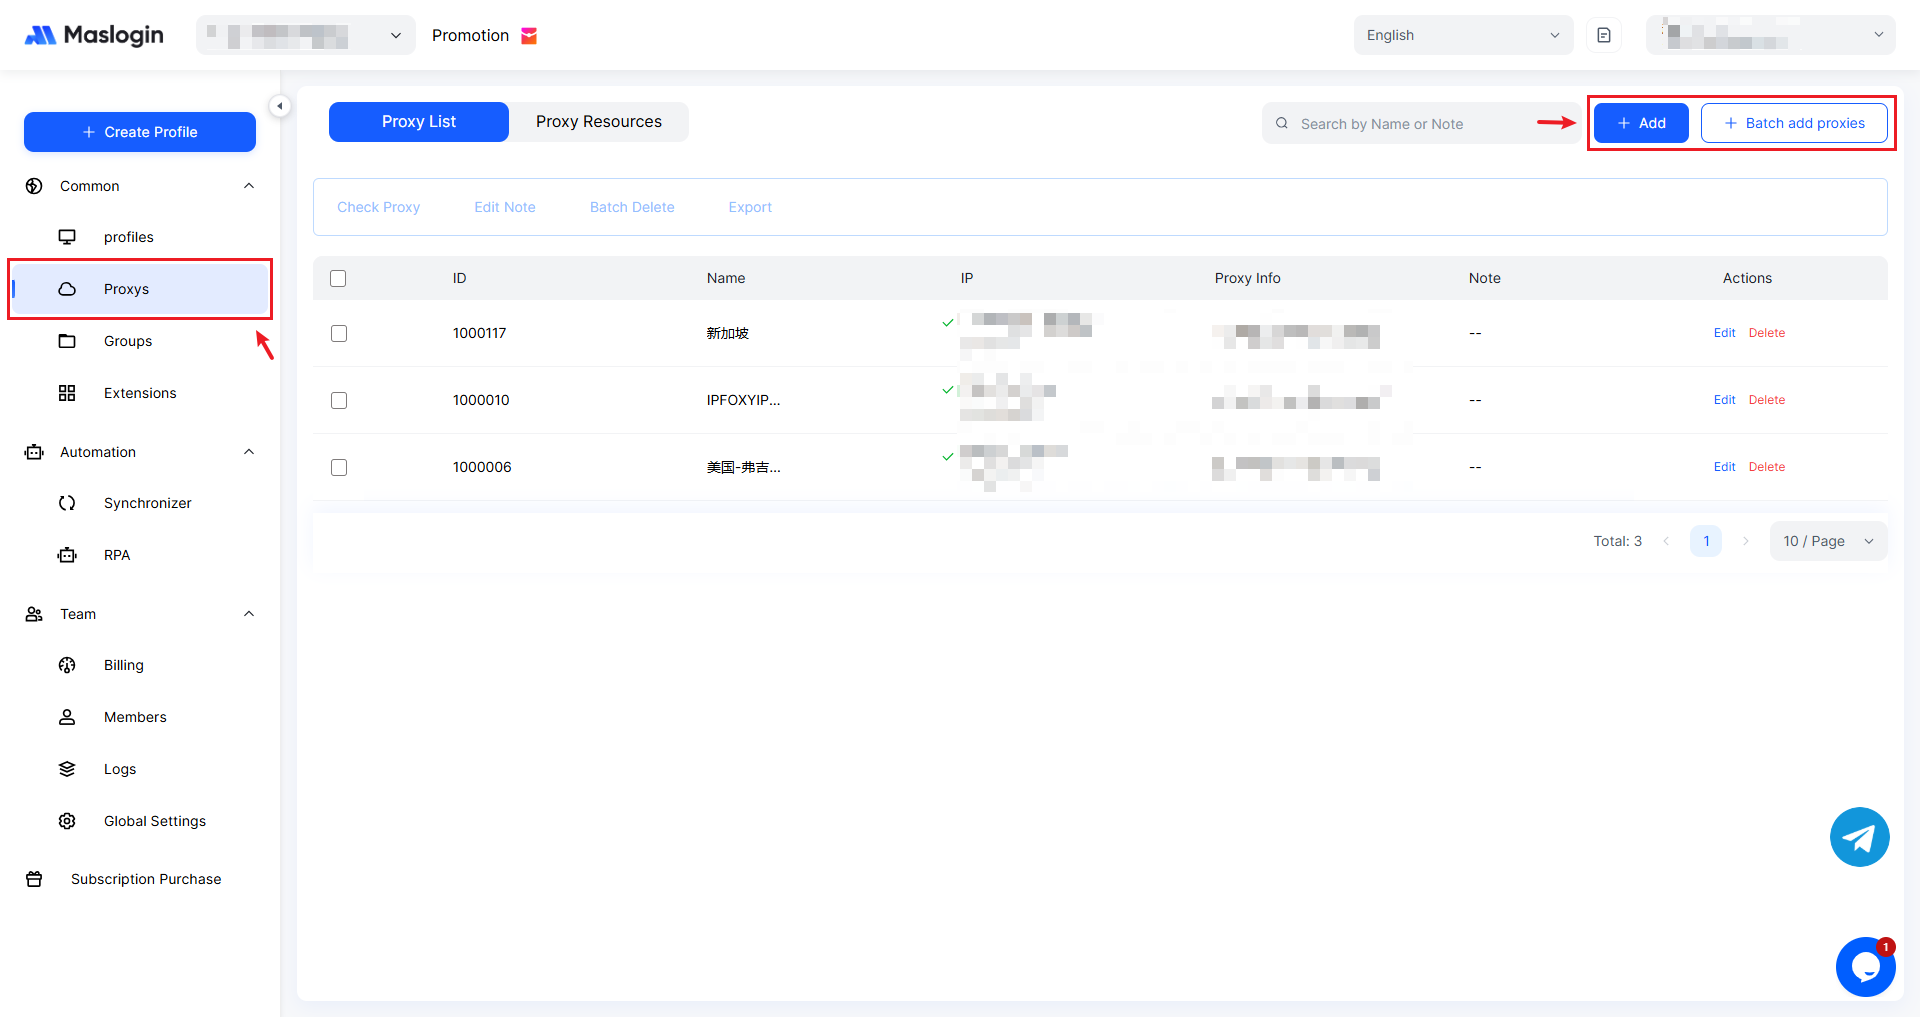Check the box for proxy 1000117
Screen dimensions: 1920x1017
pos(339,333)
